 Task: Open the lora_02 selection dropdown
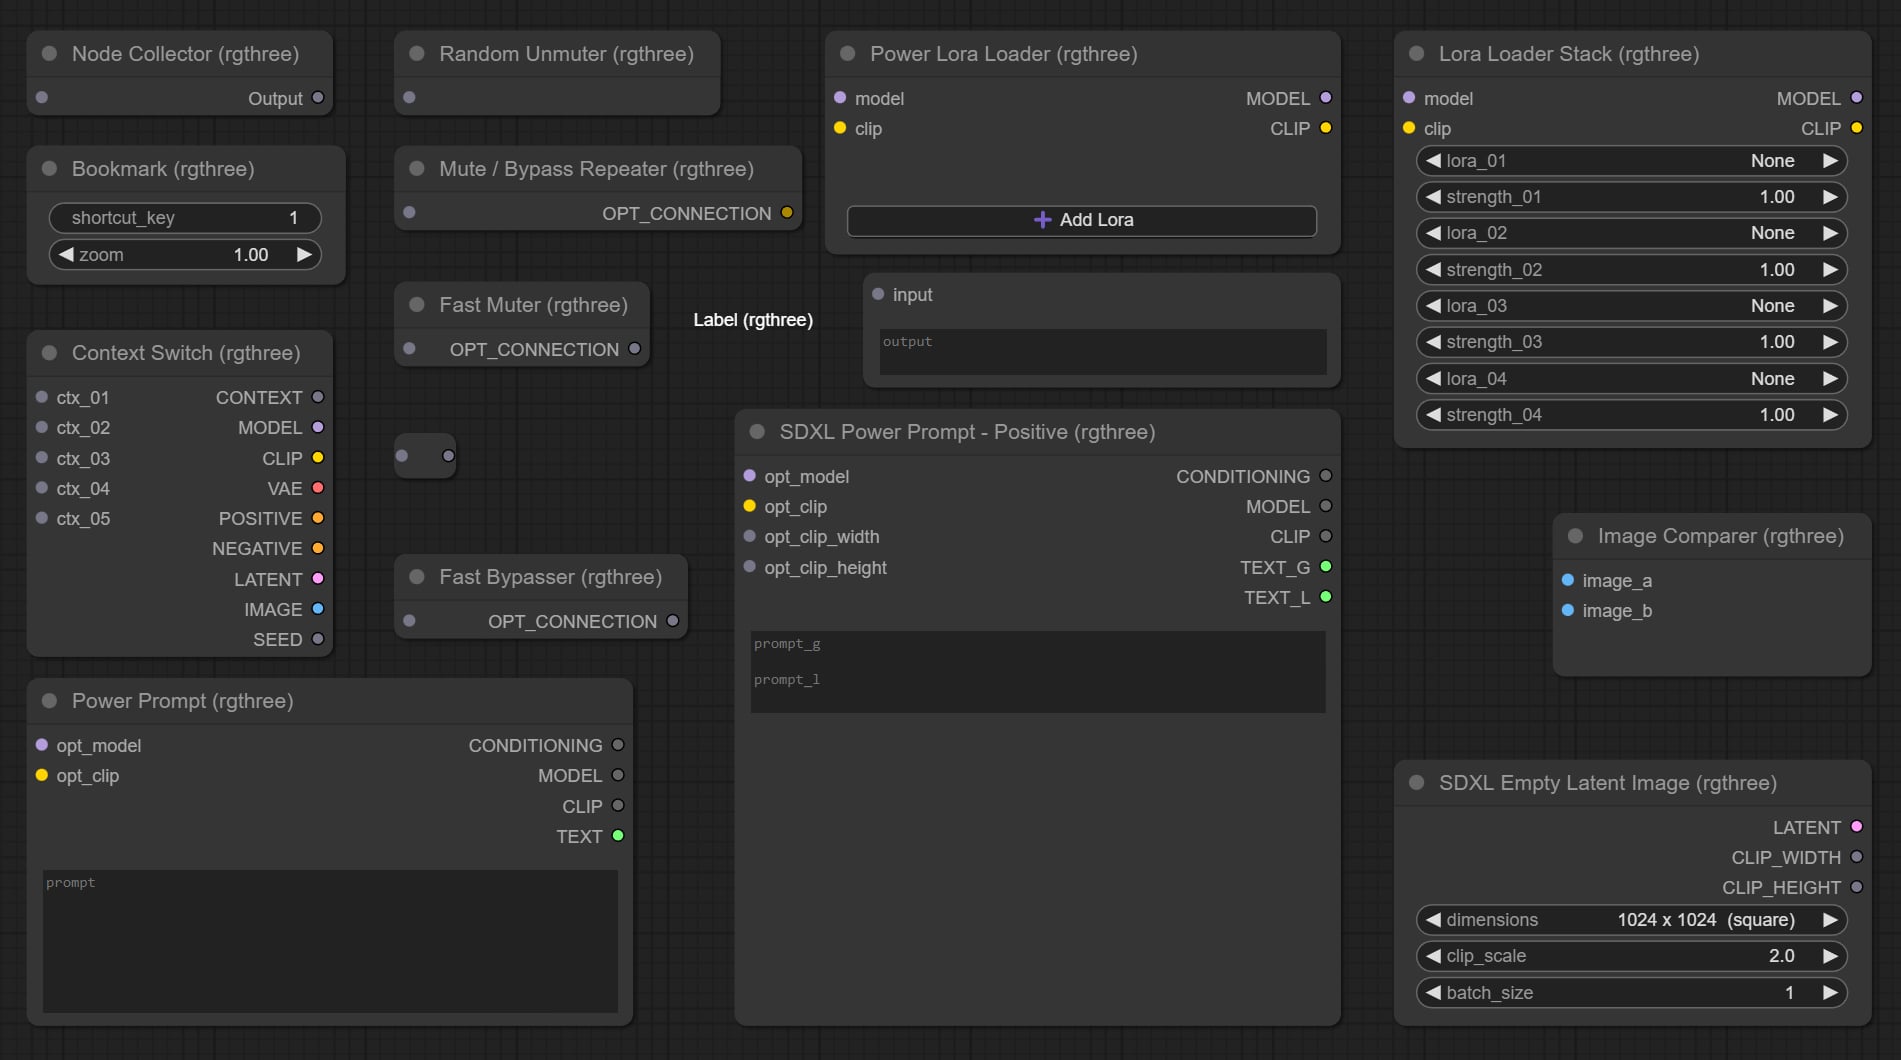[x=1631, y=233]
